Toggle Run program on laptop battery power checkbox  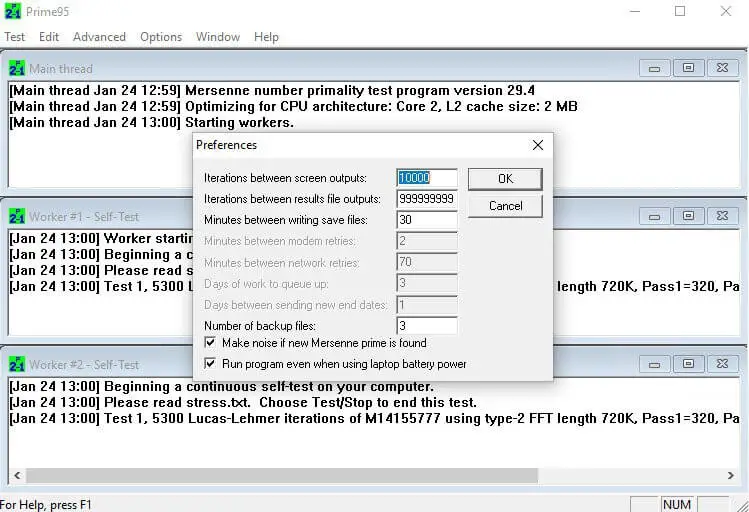point(210,363)
